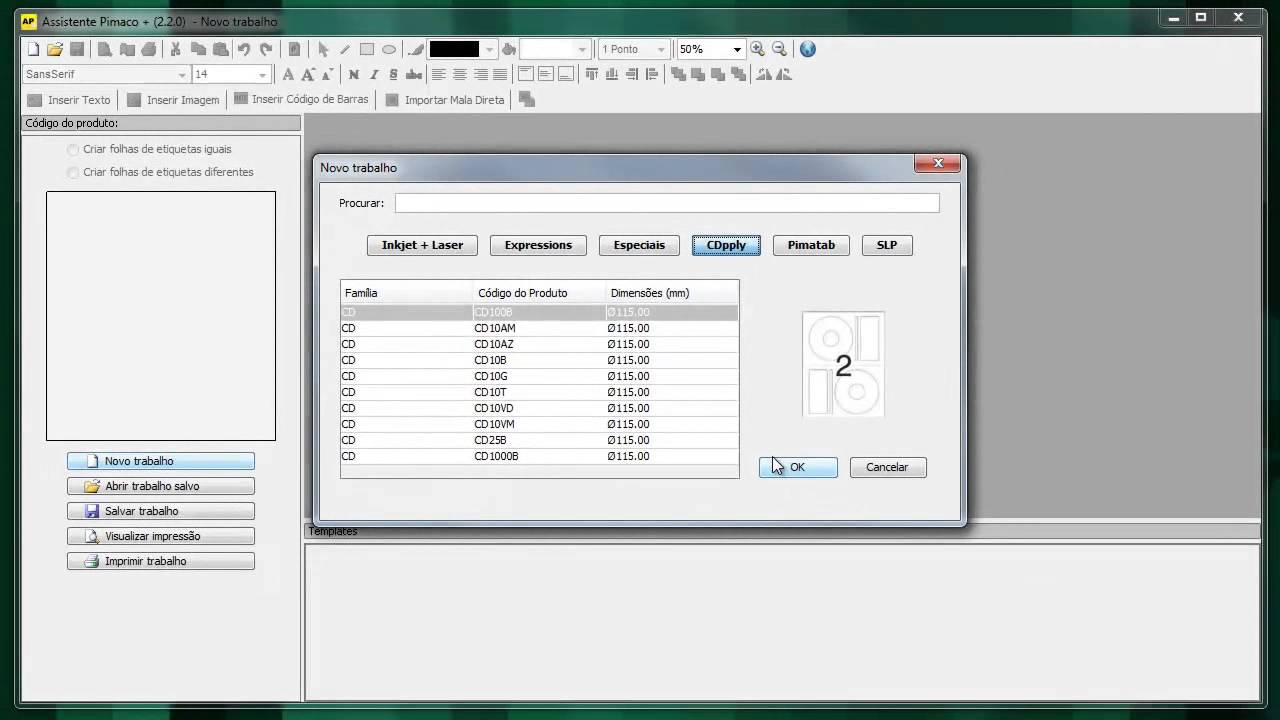Click the Inserir Imagem tool
The width and height of the screenshot is (1280, 720).
(173, 100)
